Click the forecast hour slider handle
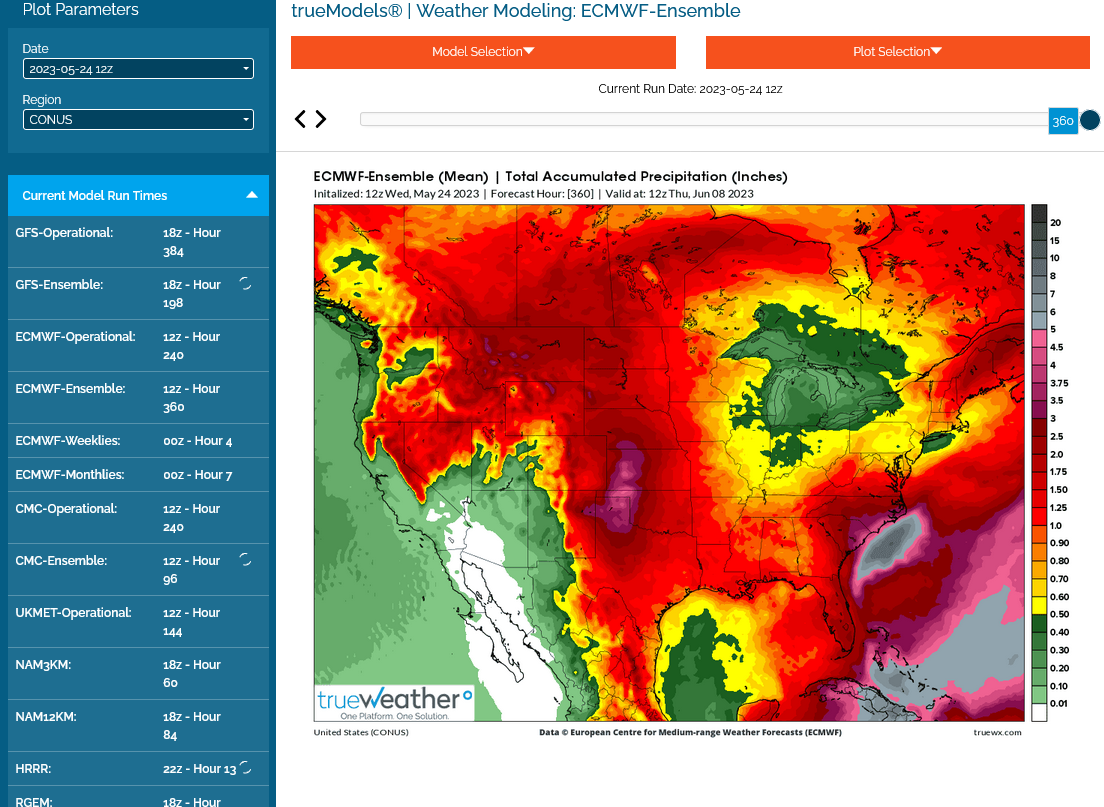This screenshot has width=1104, height=807. point(1090,120)
